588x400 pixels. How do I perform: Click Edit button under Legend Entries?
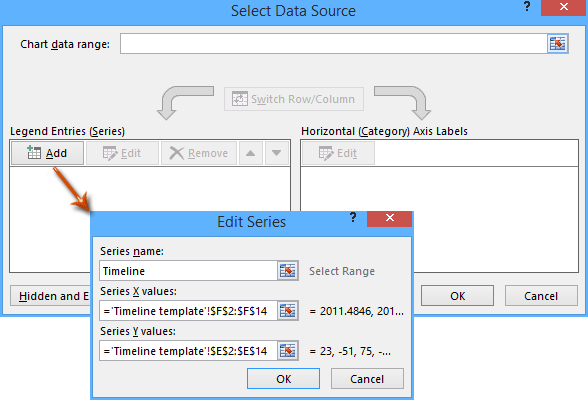tap(122, 153)
